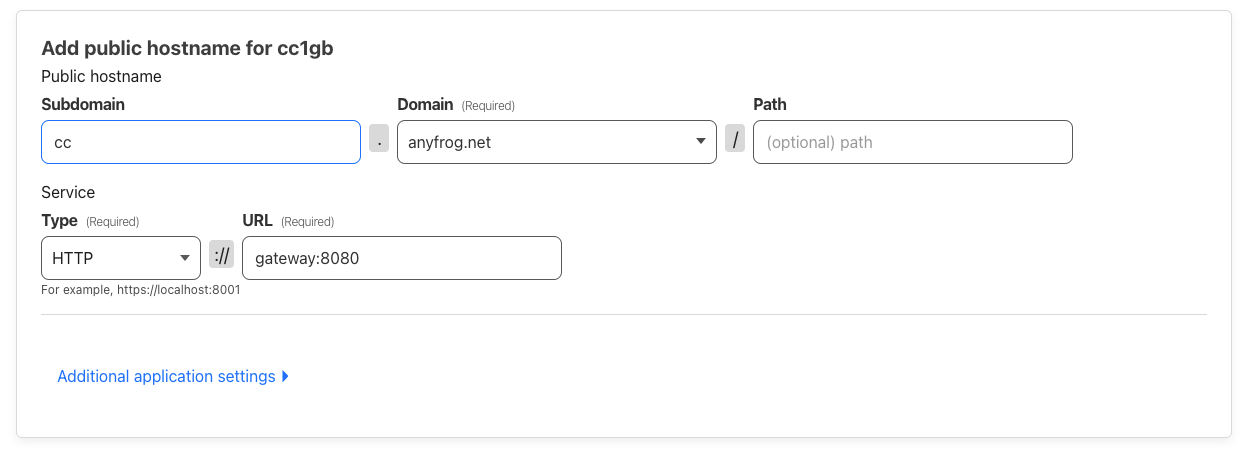Click the Subdomain text field containing cc
Screen dimensions: 1248x450
(200, 142)
